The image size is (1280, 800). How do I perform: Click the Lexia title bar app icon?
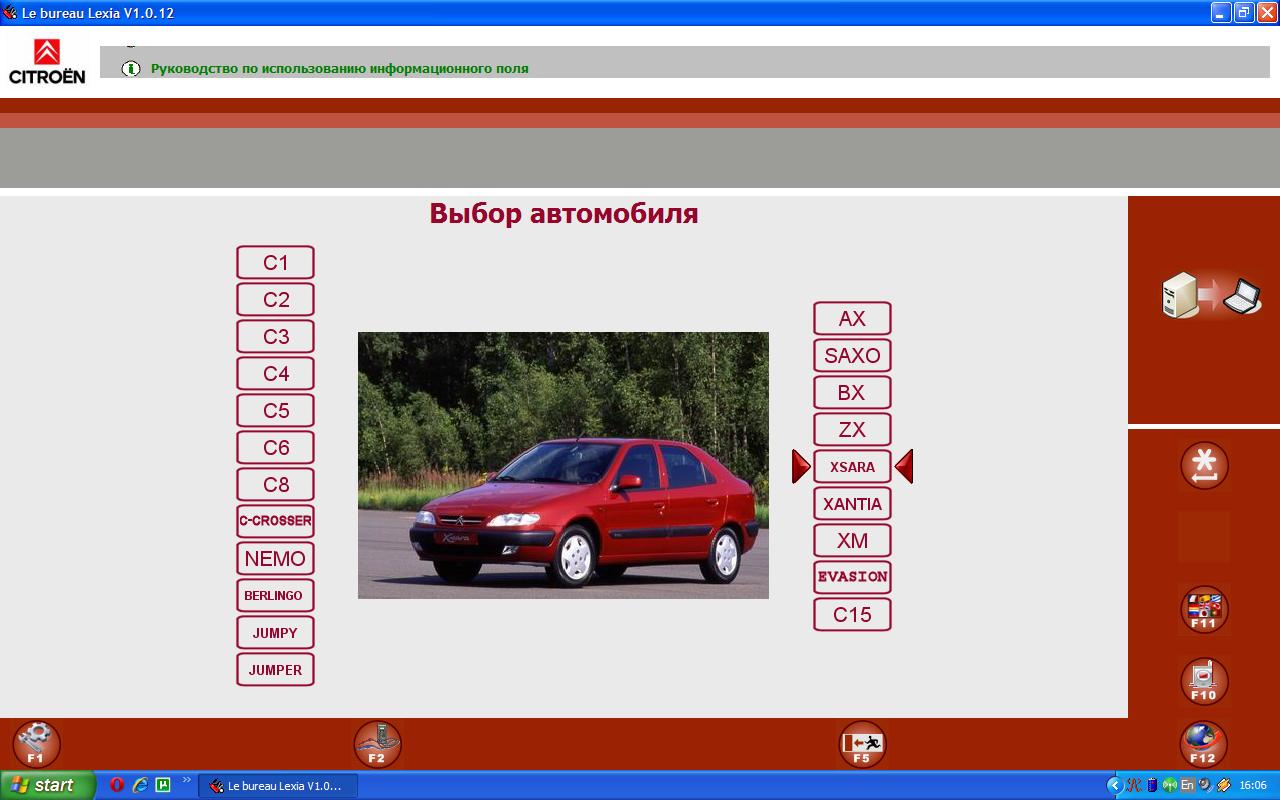10,12
